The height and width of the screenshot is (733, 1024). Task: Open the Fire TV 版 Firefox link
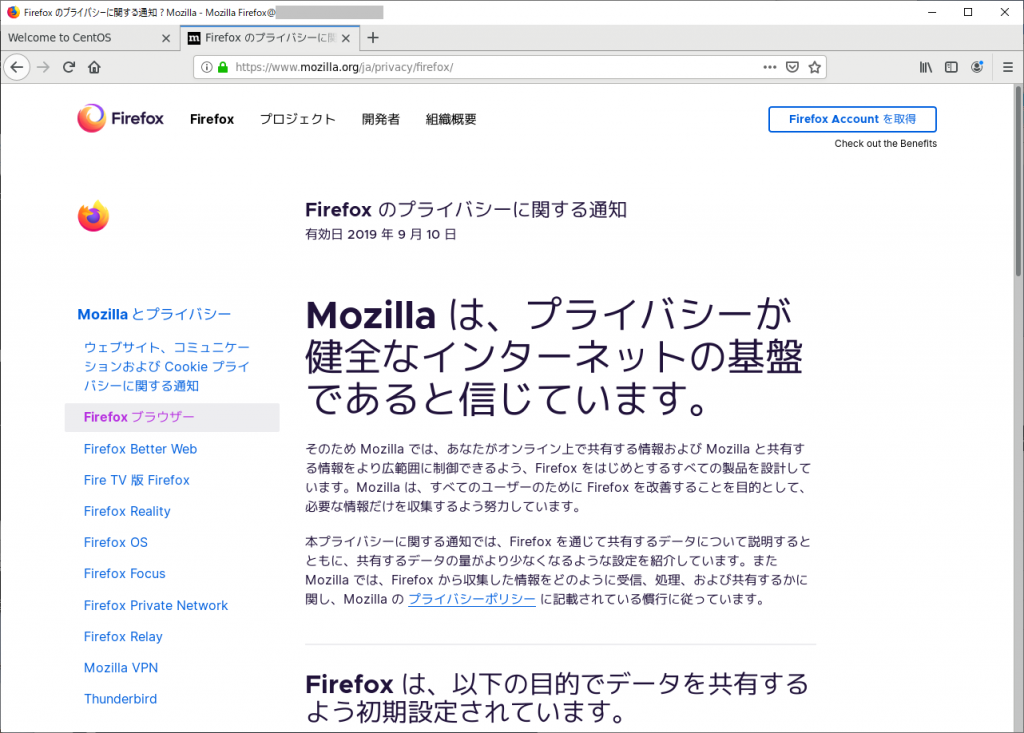click(136, 480)
